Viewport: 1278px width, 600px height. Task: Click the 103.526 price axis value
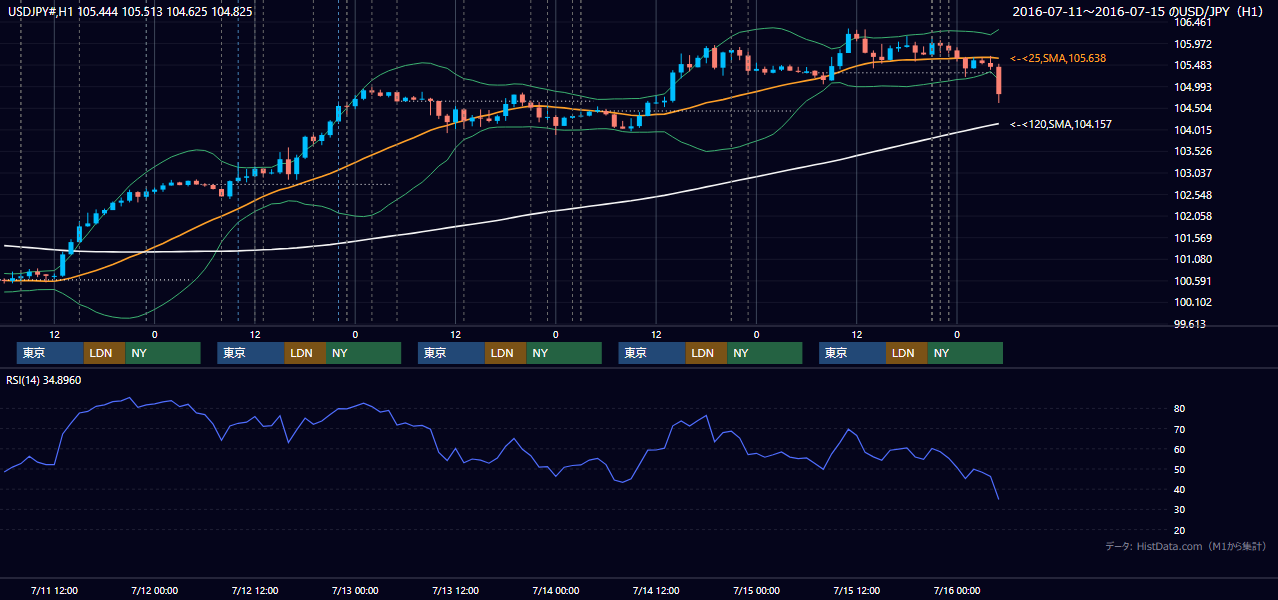tap(1192, 151)
